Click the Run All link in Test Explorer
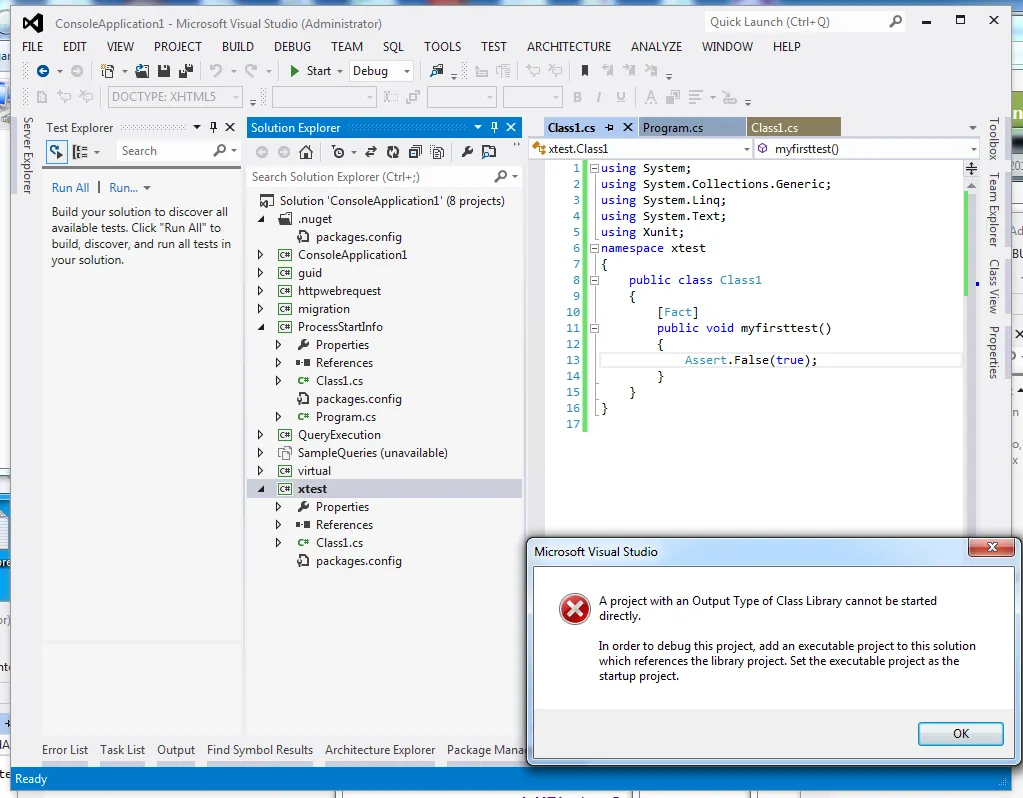This screenshot has width=1023, height=798. tap(70, 188)
